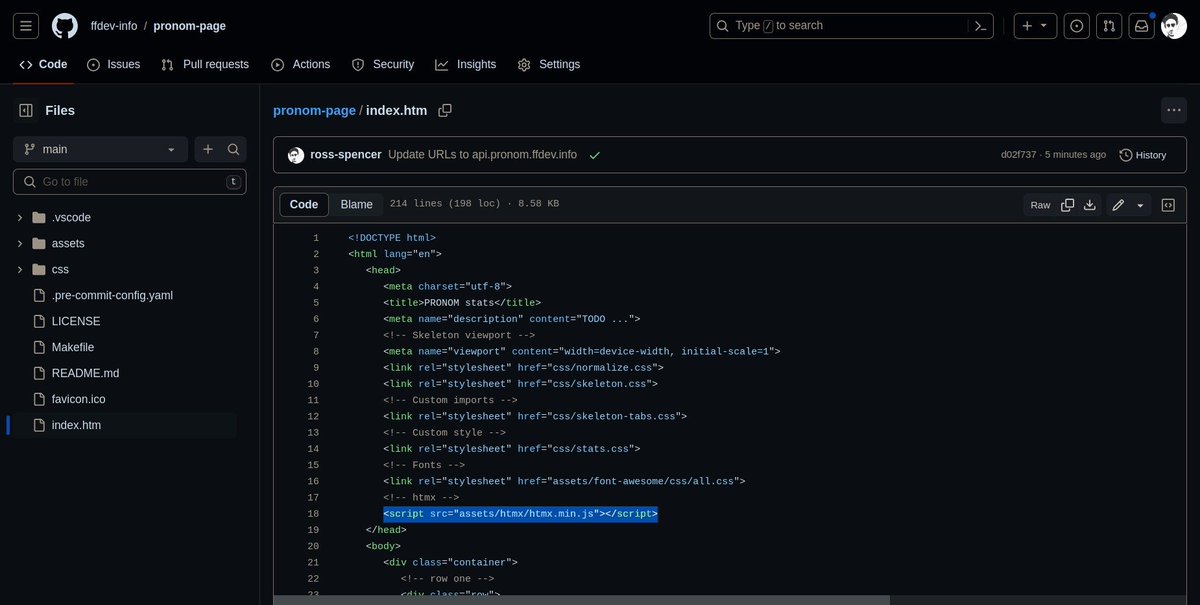Open pronom-page repository link in header
Screen dimensions: 1200x605
point(190,26)
